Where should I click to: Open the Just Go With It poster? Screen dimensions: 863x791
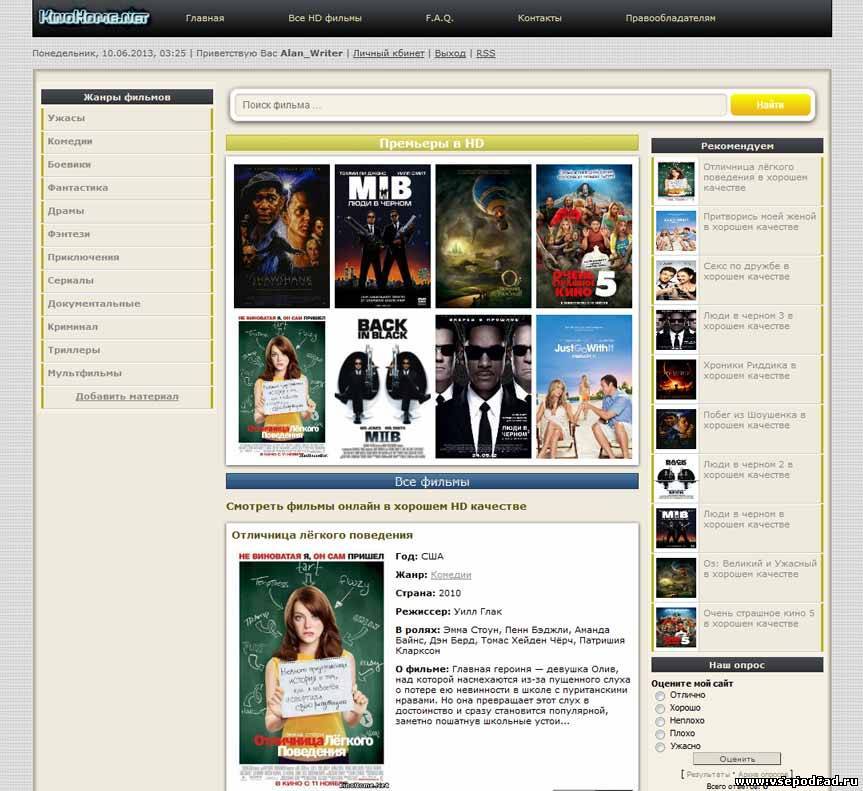584,386
